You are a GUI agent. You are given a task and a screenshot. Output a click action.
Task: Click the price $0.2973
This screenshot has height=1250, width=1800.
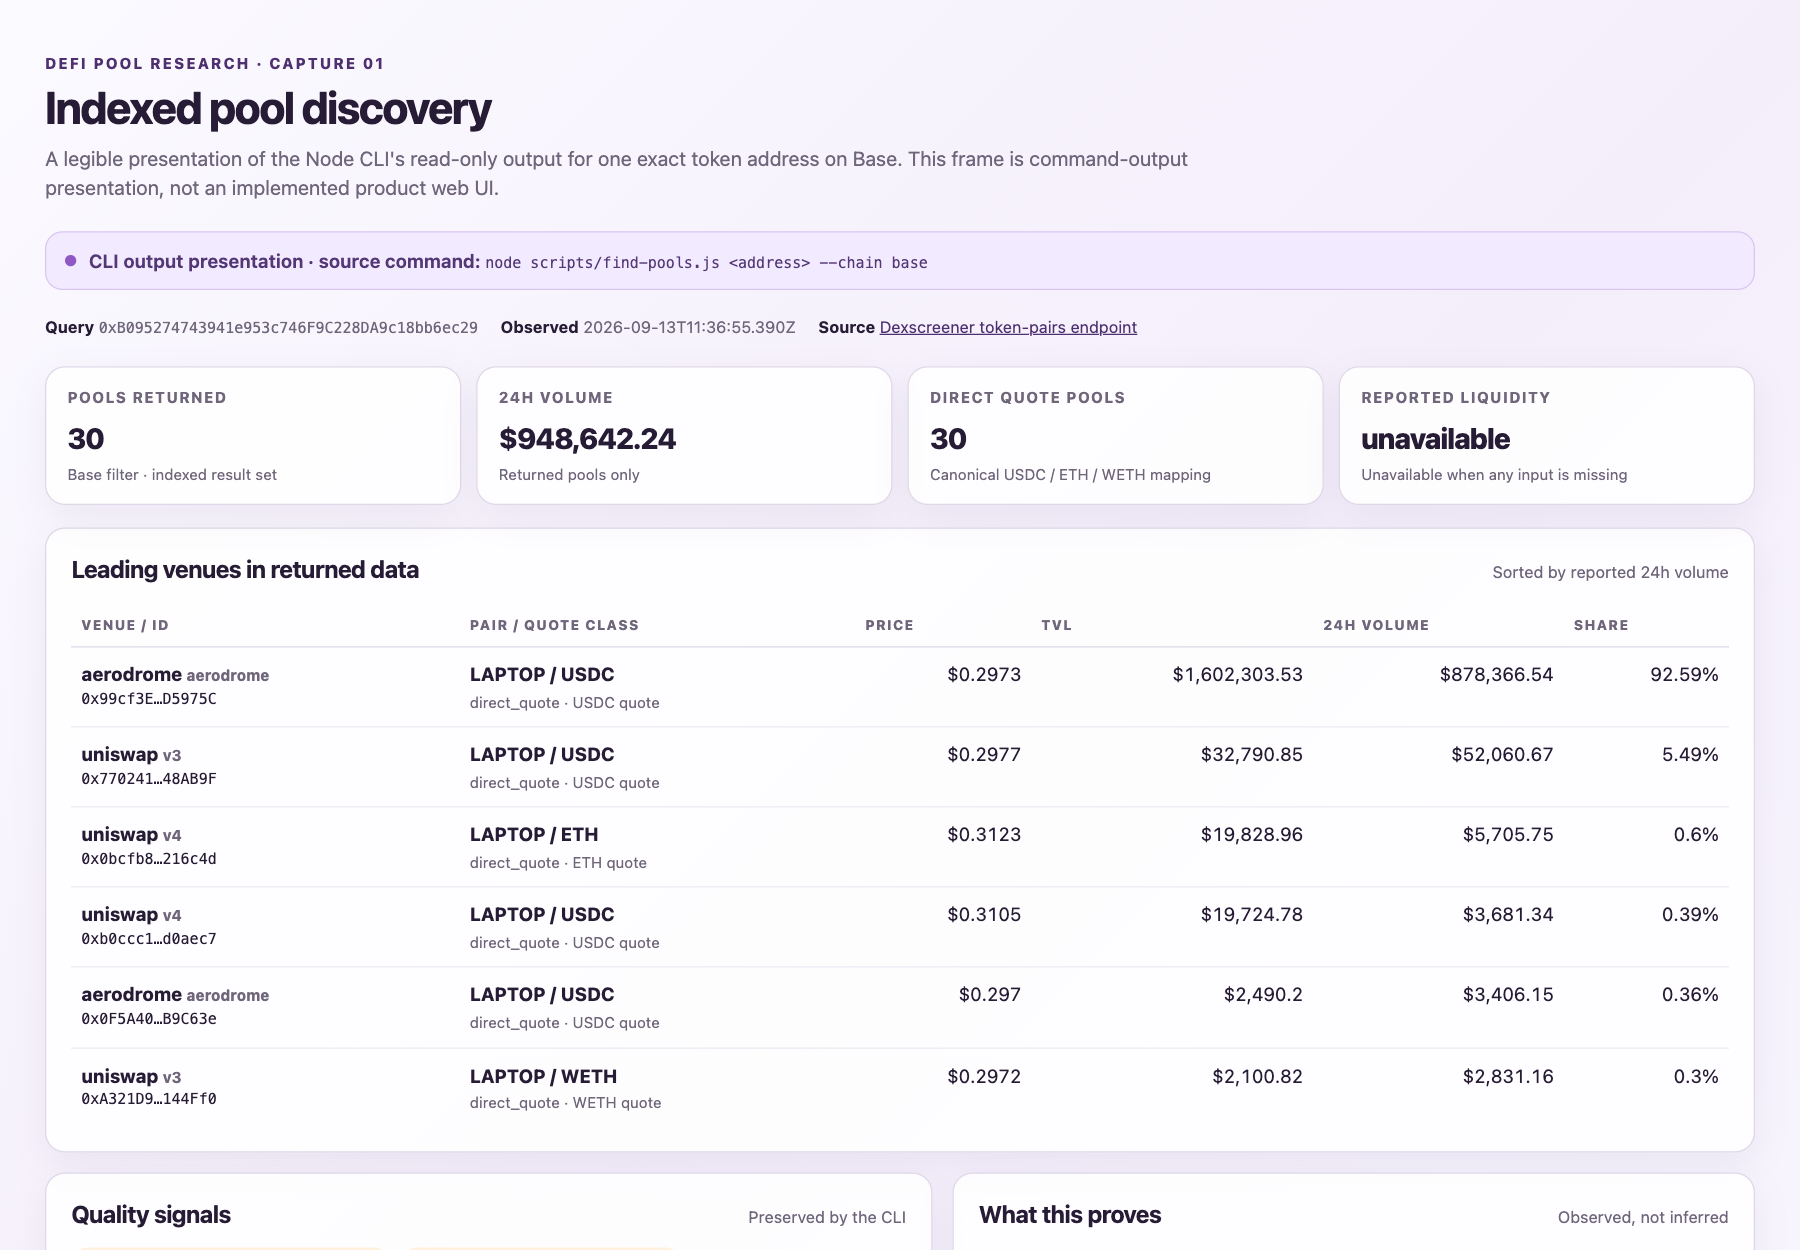tap(984, 674)
